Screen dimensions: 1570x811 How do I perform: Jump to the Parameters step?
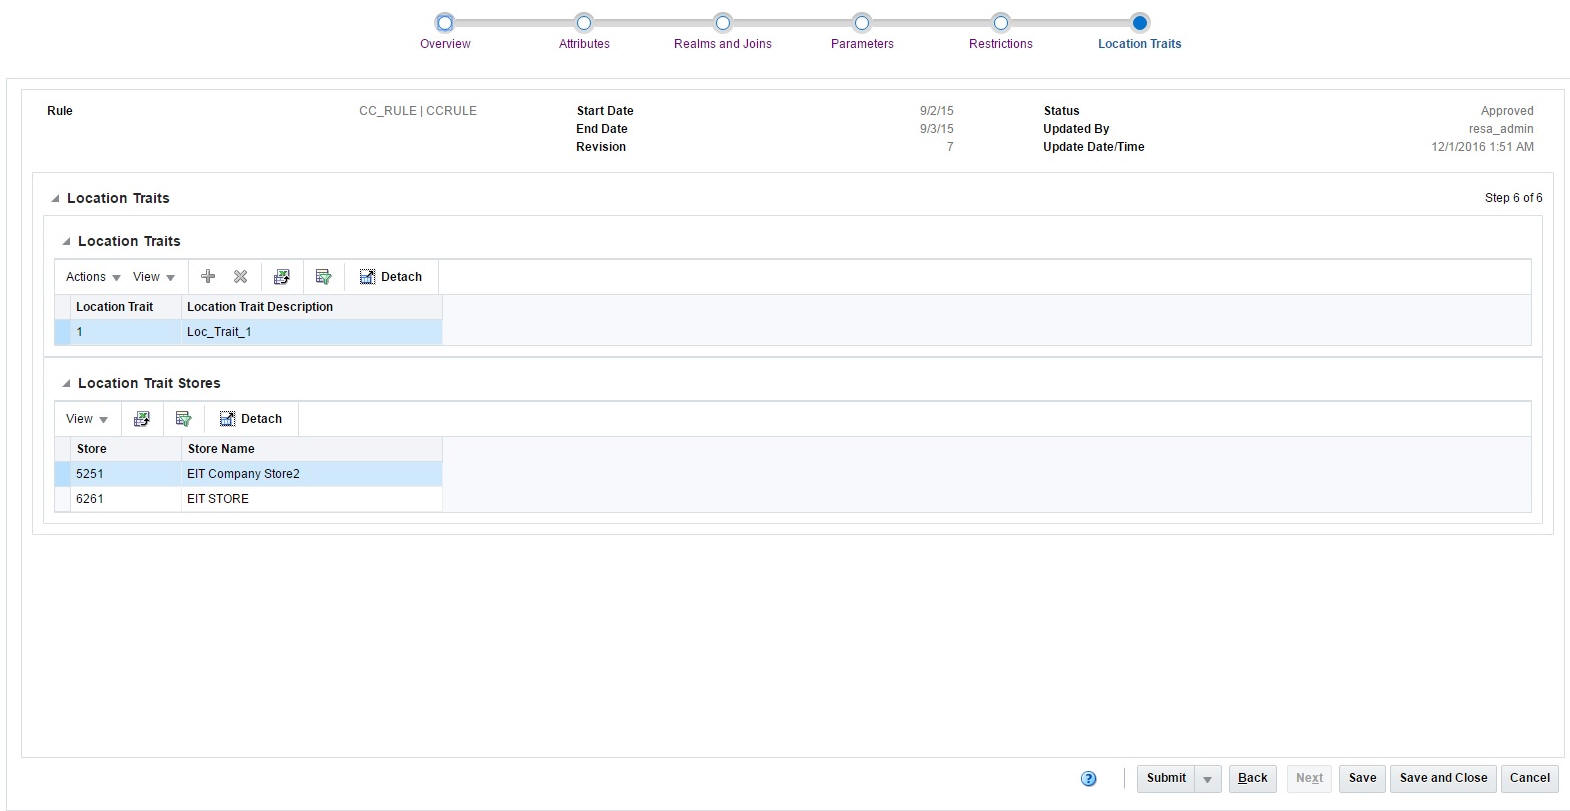click(862, 23)
